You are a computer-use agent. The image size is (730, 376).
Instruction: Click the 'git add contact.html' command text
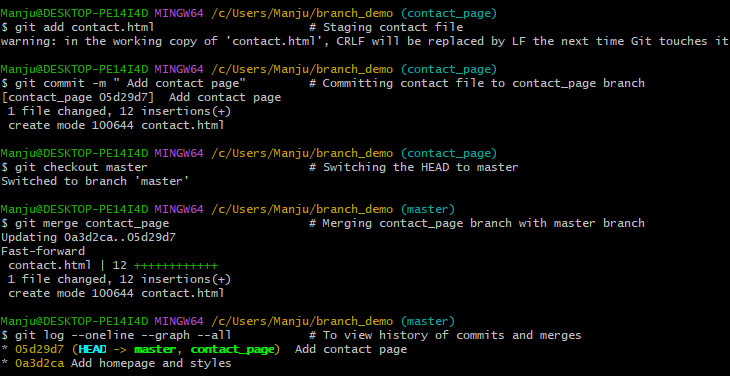(x=84, y=27)
